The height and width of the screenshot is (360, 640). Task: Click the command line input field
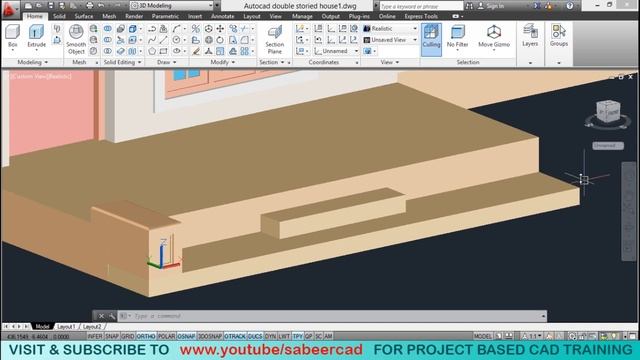(x=331, y=316)
